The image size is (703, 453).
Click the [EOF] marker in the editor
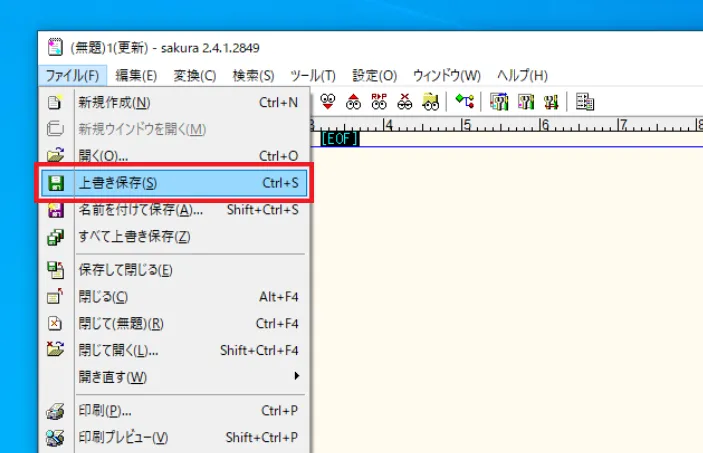339,139
